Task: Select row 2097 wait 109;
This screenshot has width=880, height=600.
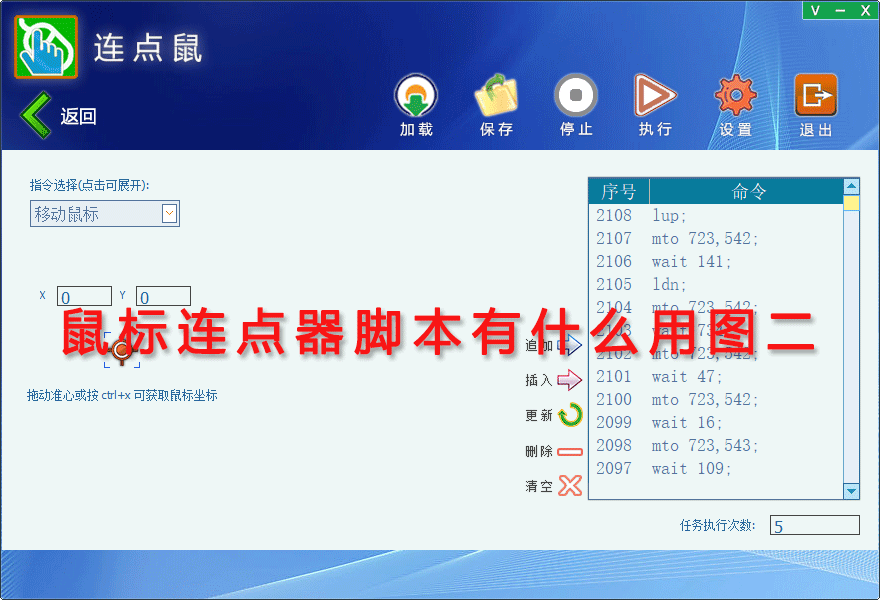Action: (x=716, y=469)
